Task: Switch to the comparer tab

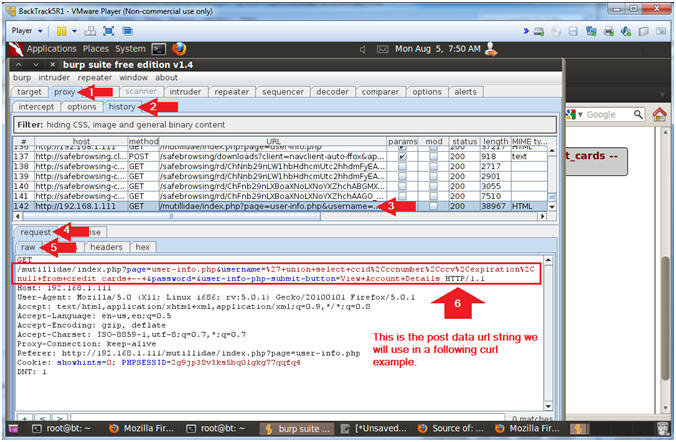Action: pyautogui.click(x=380, y=92)
